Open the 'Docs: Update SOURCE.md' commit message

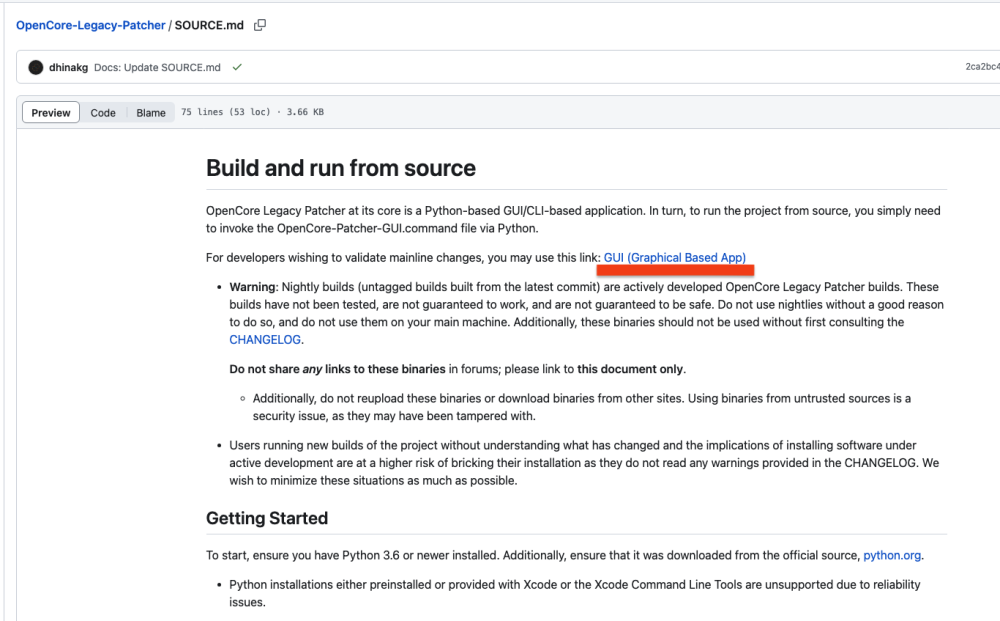pyautogui.click(x=157, y=67)
